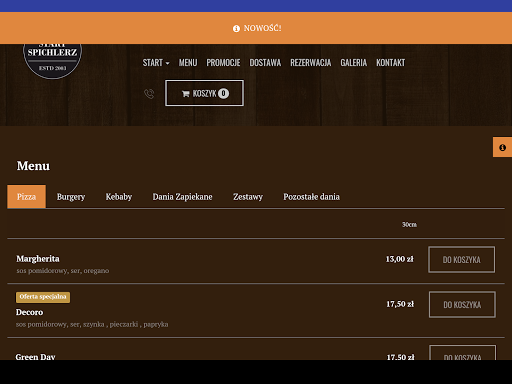Click the Margherita ingredients description
Image resolution: width=512 pixels, height=384 pixels.
point(63,271)
